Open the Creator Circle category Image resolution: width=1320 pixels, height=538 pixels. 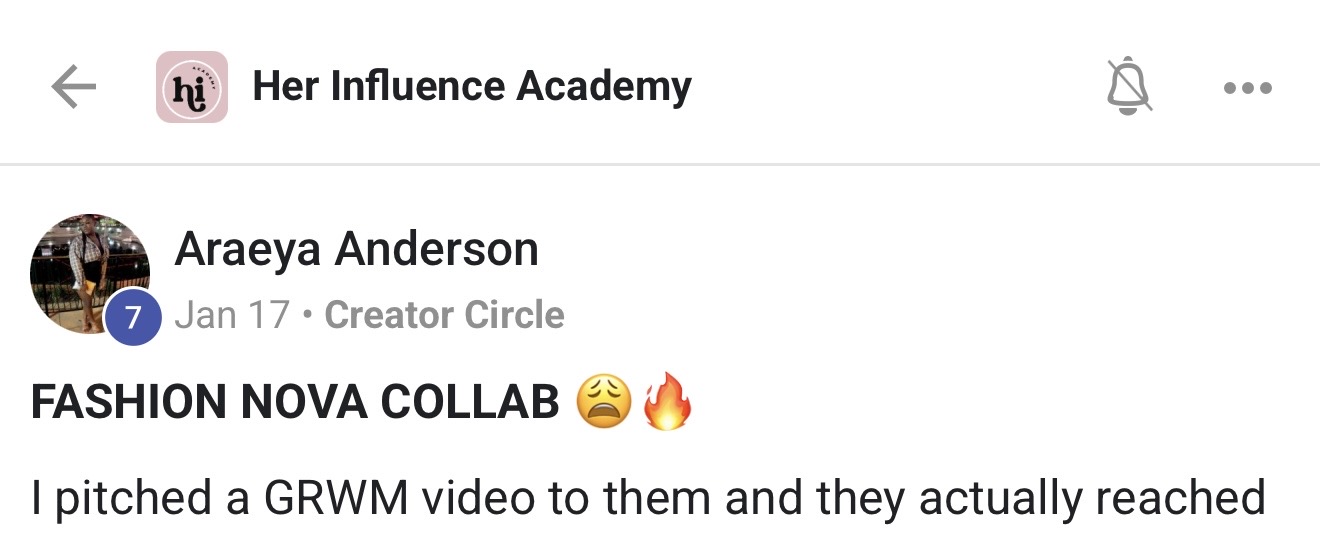coord(444,315)
